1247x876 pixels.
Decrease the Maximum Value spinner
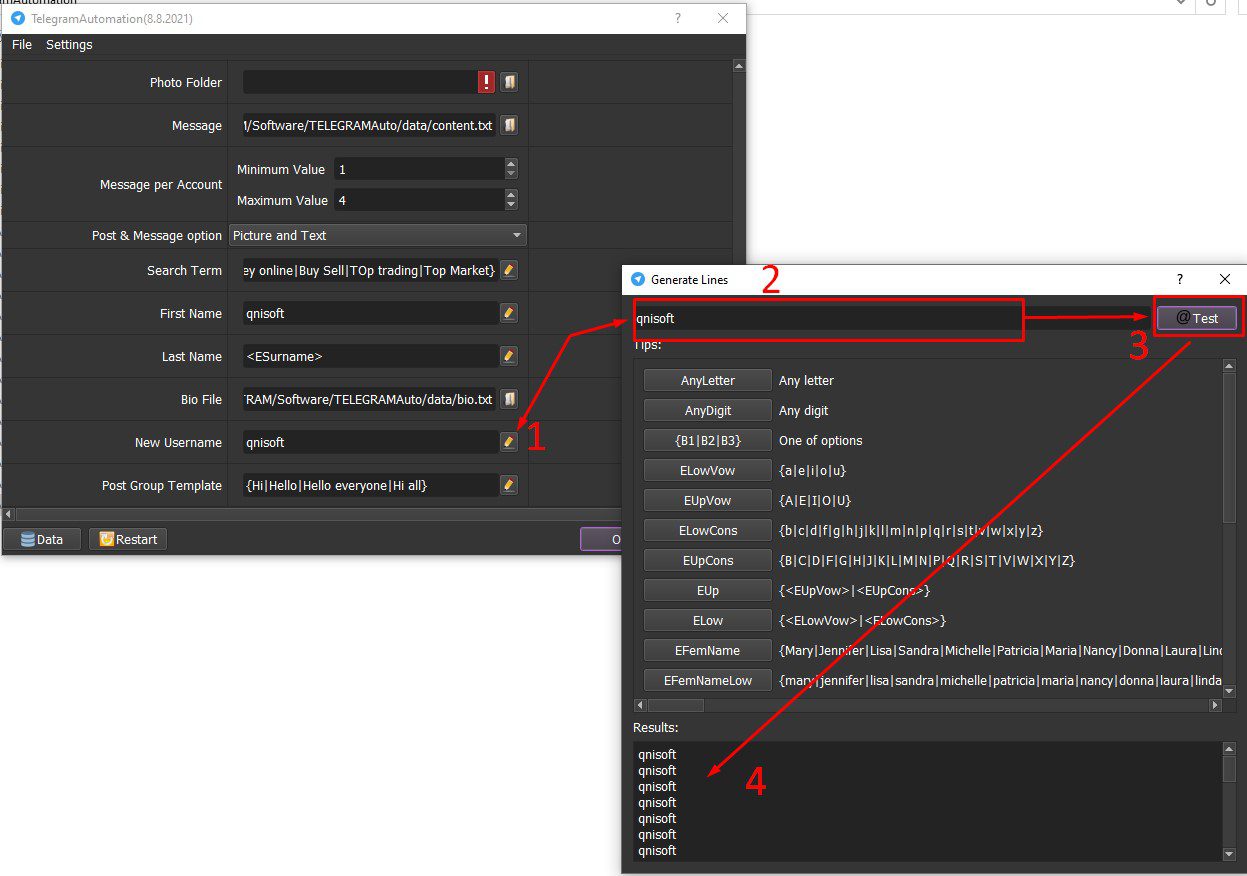click(511, 206)
